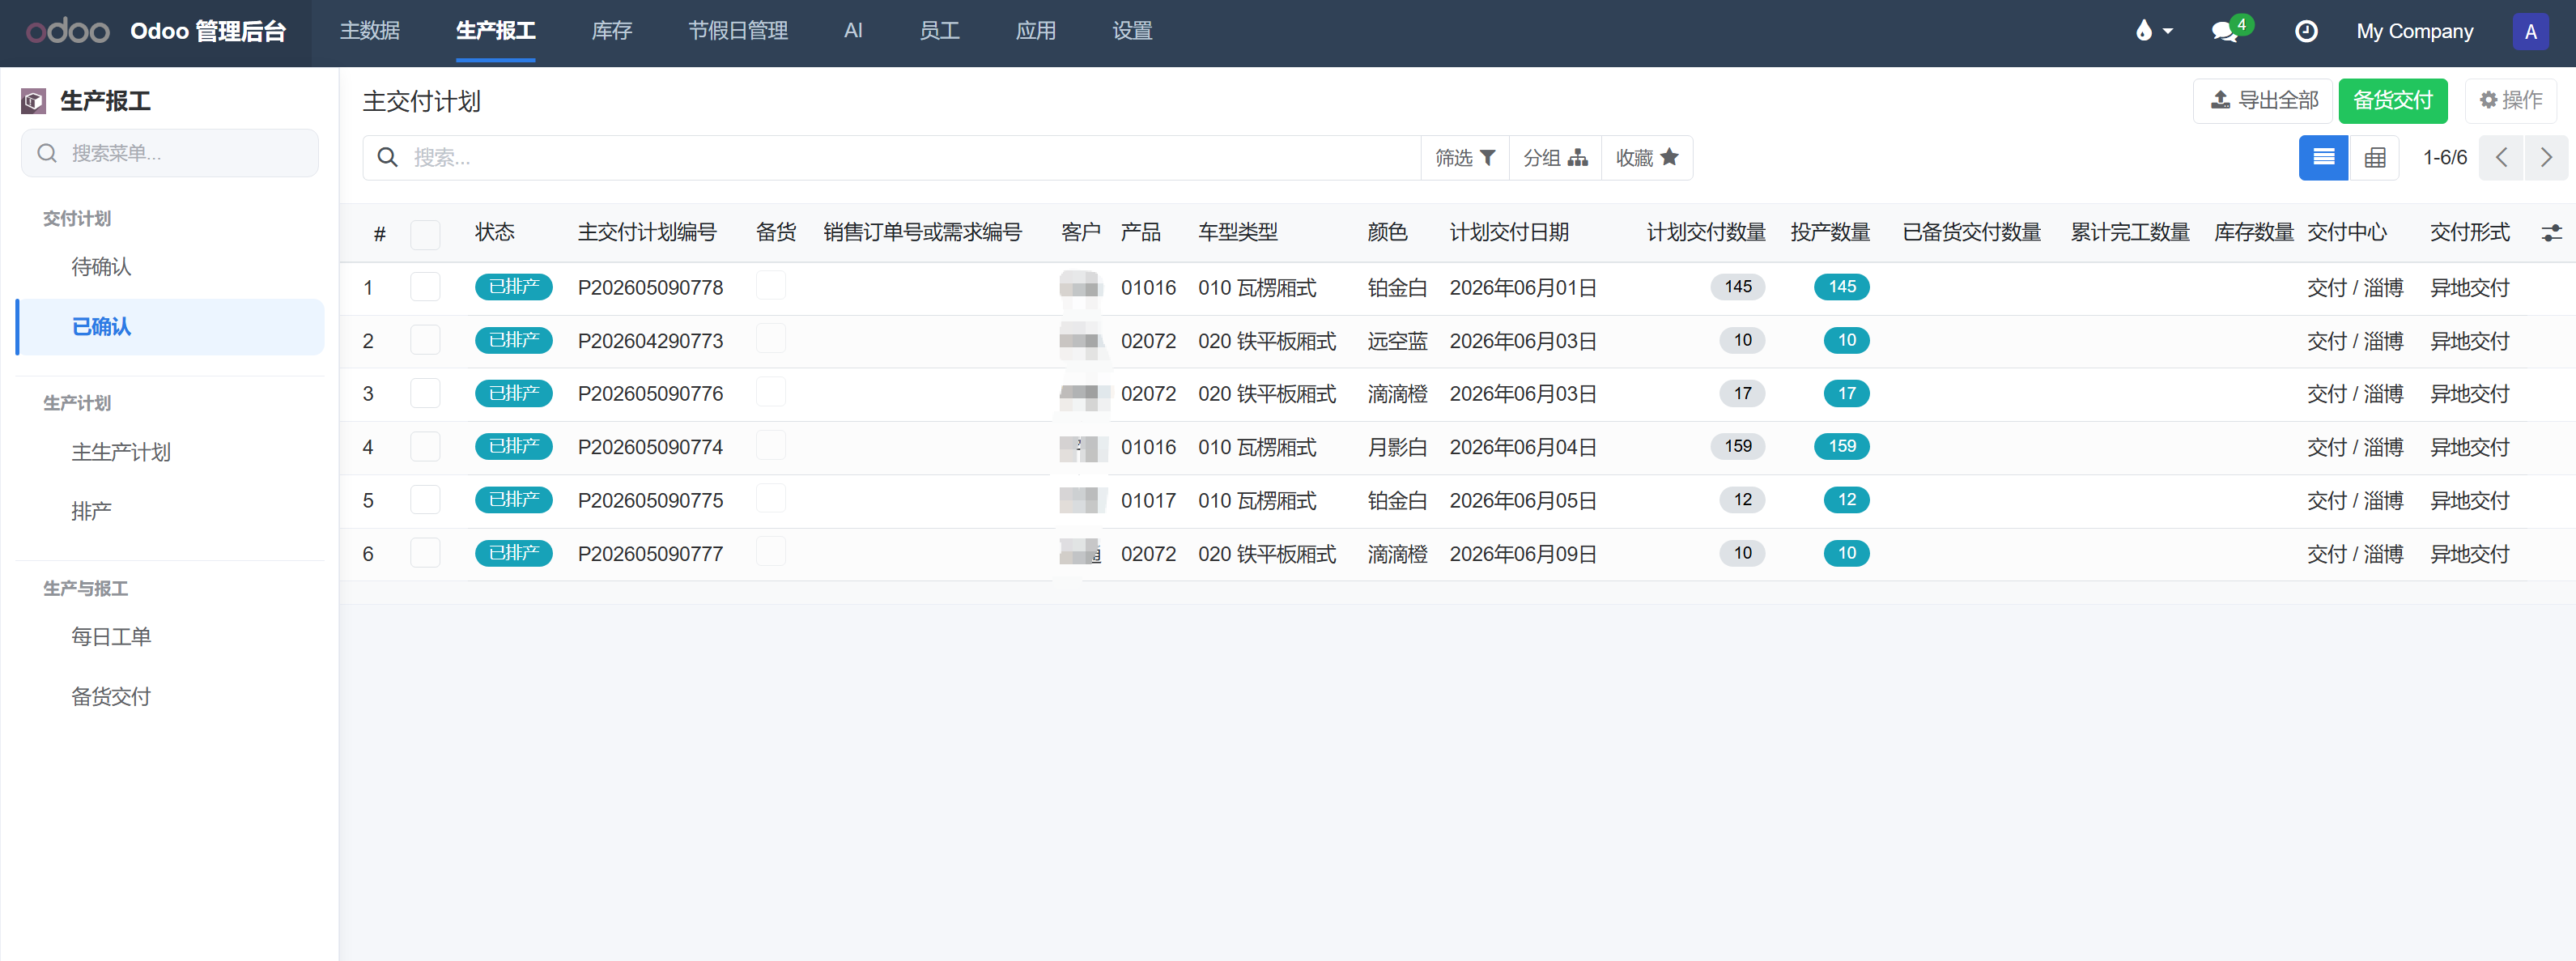The width and height of the screenshot is (2576, 961).
Task: Select row 1 checkbox for P202605090778
Action: click(x=425, y=287)
